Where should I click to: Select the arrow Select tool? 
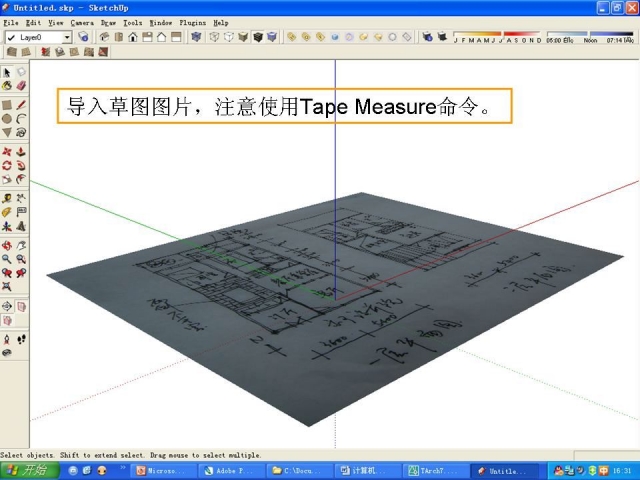coord(7,73)
